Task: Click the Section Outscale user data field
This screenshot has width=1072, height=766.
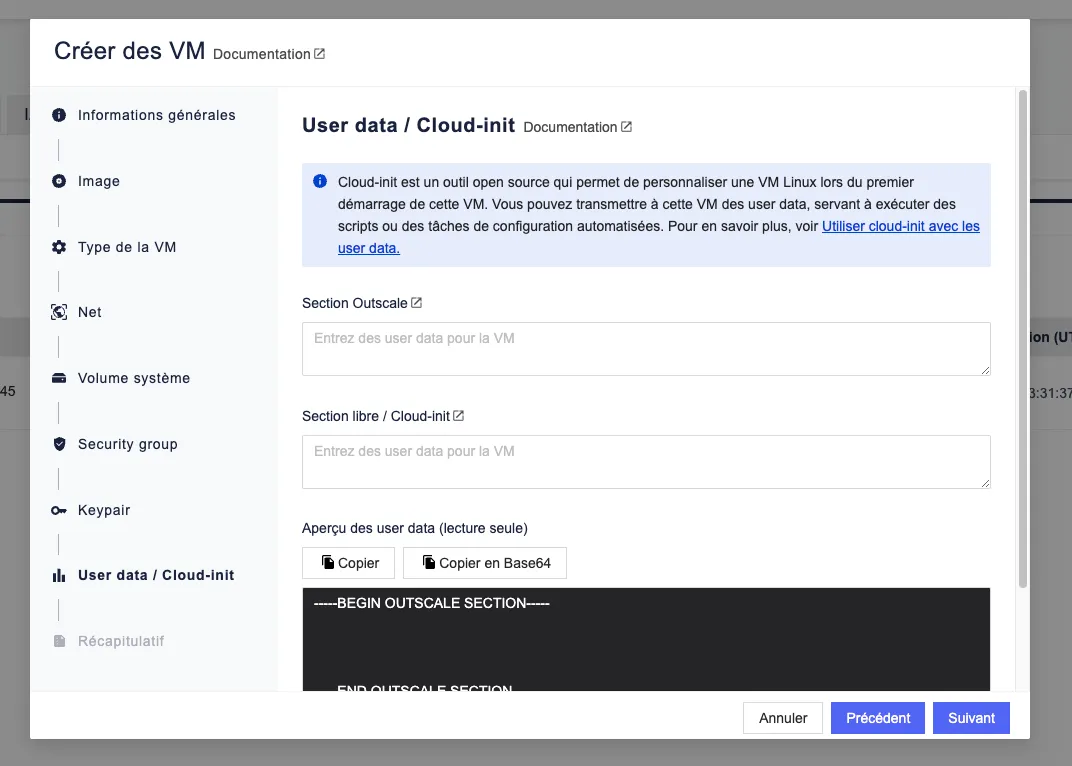Action: point(645,348)
